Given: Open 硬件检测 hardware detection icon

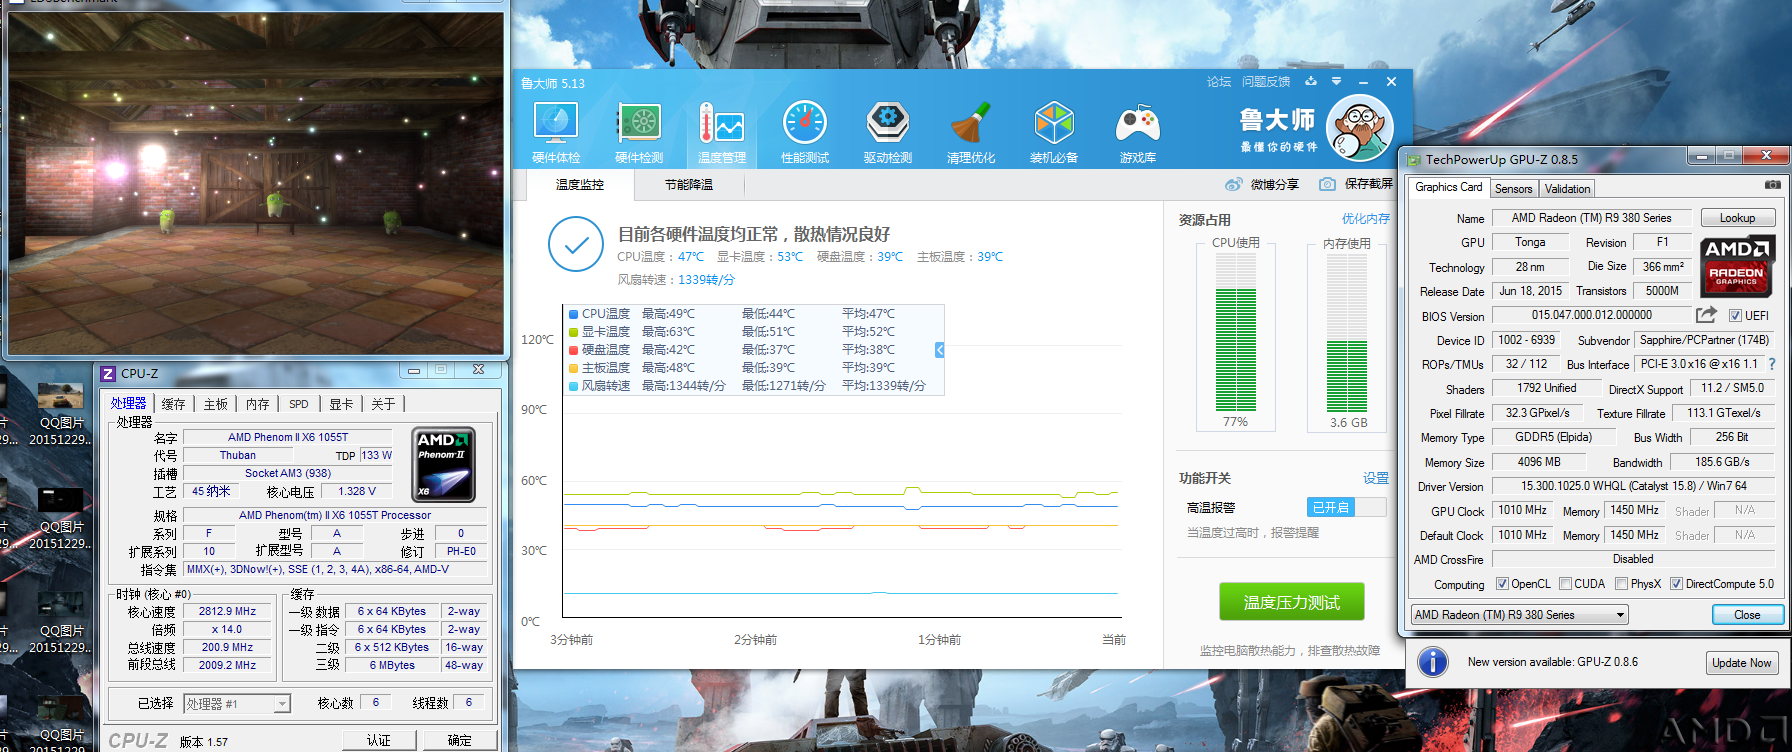Looking at the screenshot, I should [x=639, y=132].
